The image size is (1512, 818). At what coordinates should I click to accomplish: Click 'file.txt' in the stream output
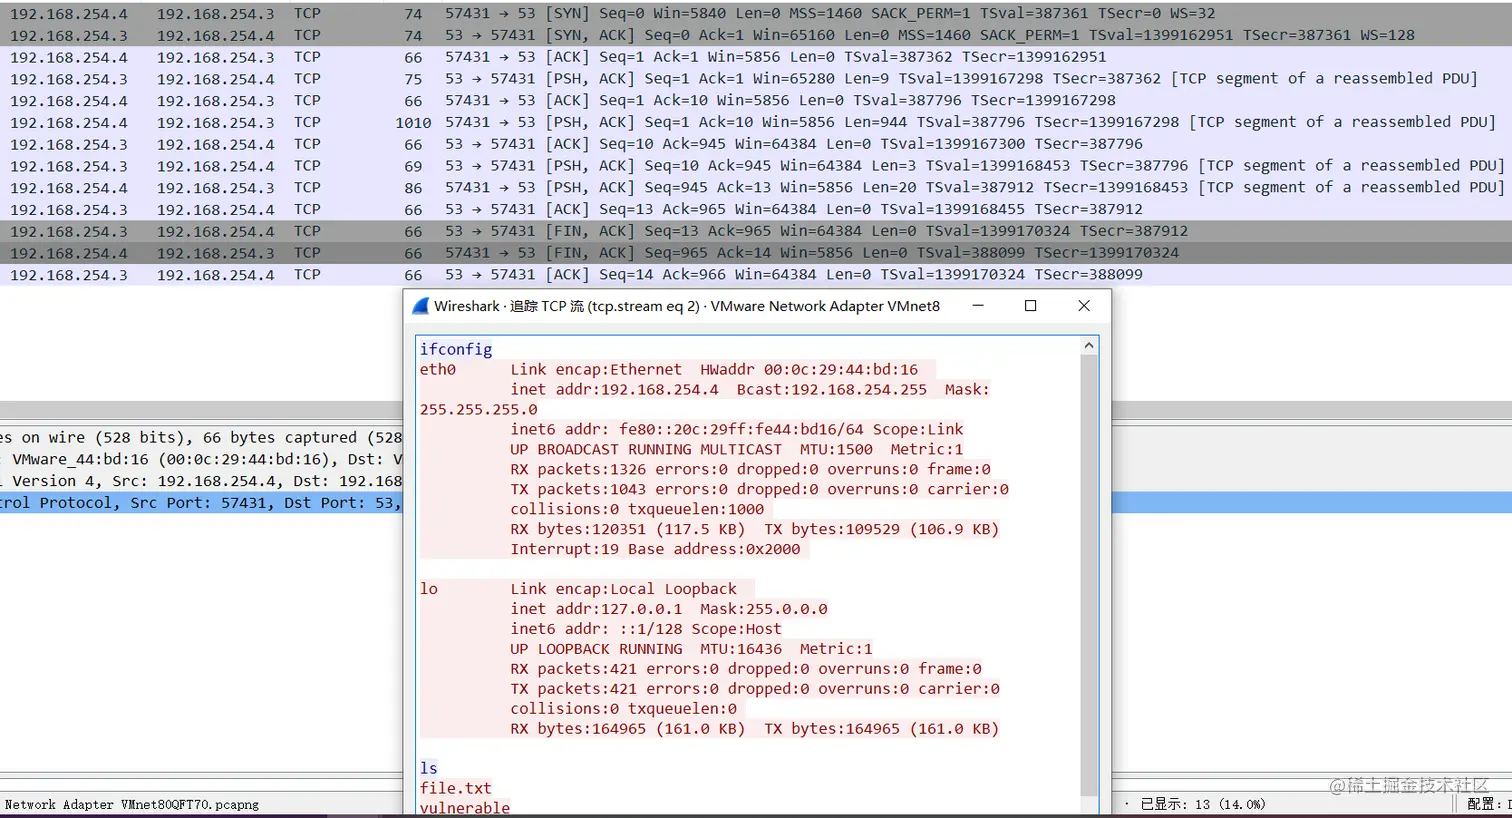456,788
